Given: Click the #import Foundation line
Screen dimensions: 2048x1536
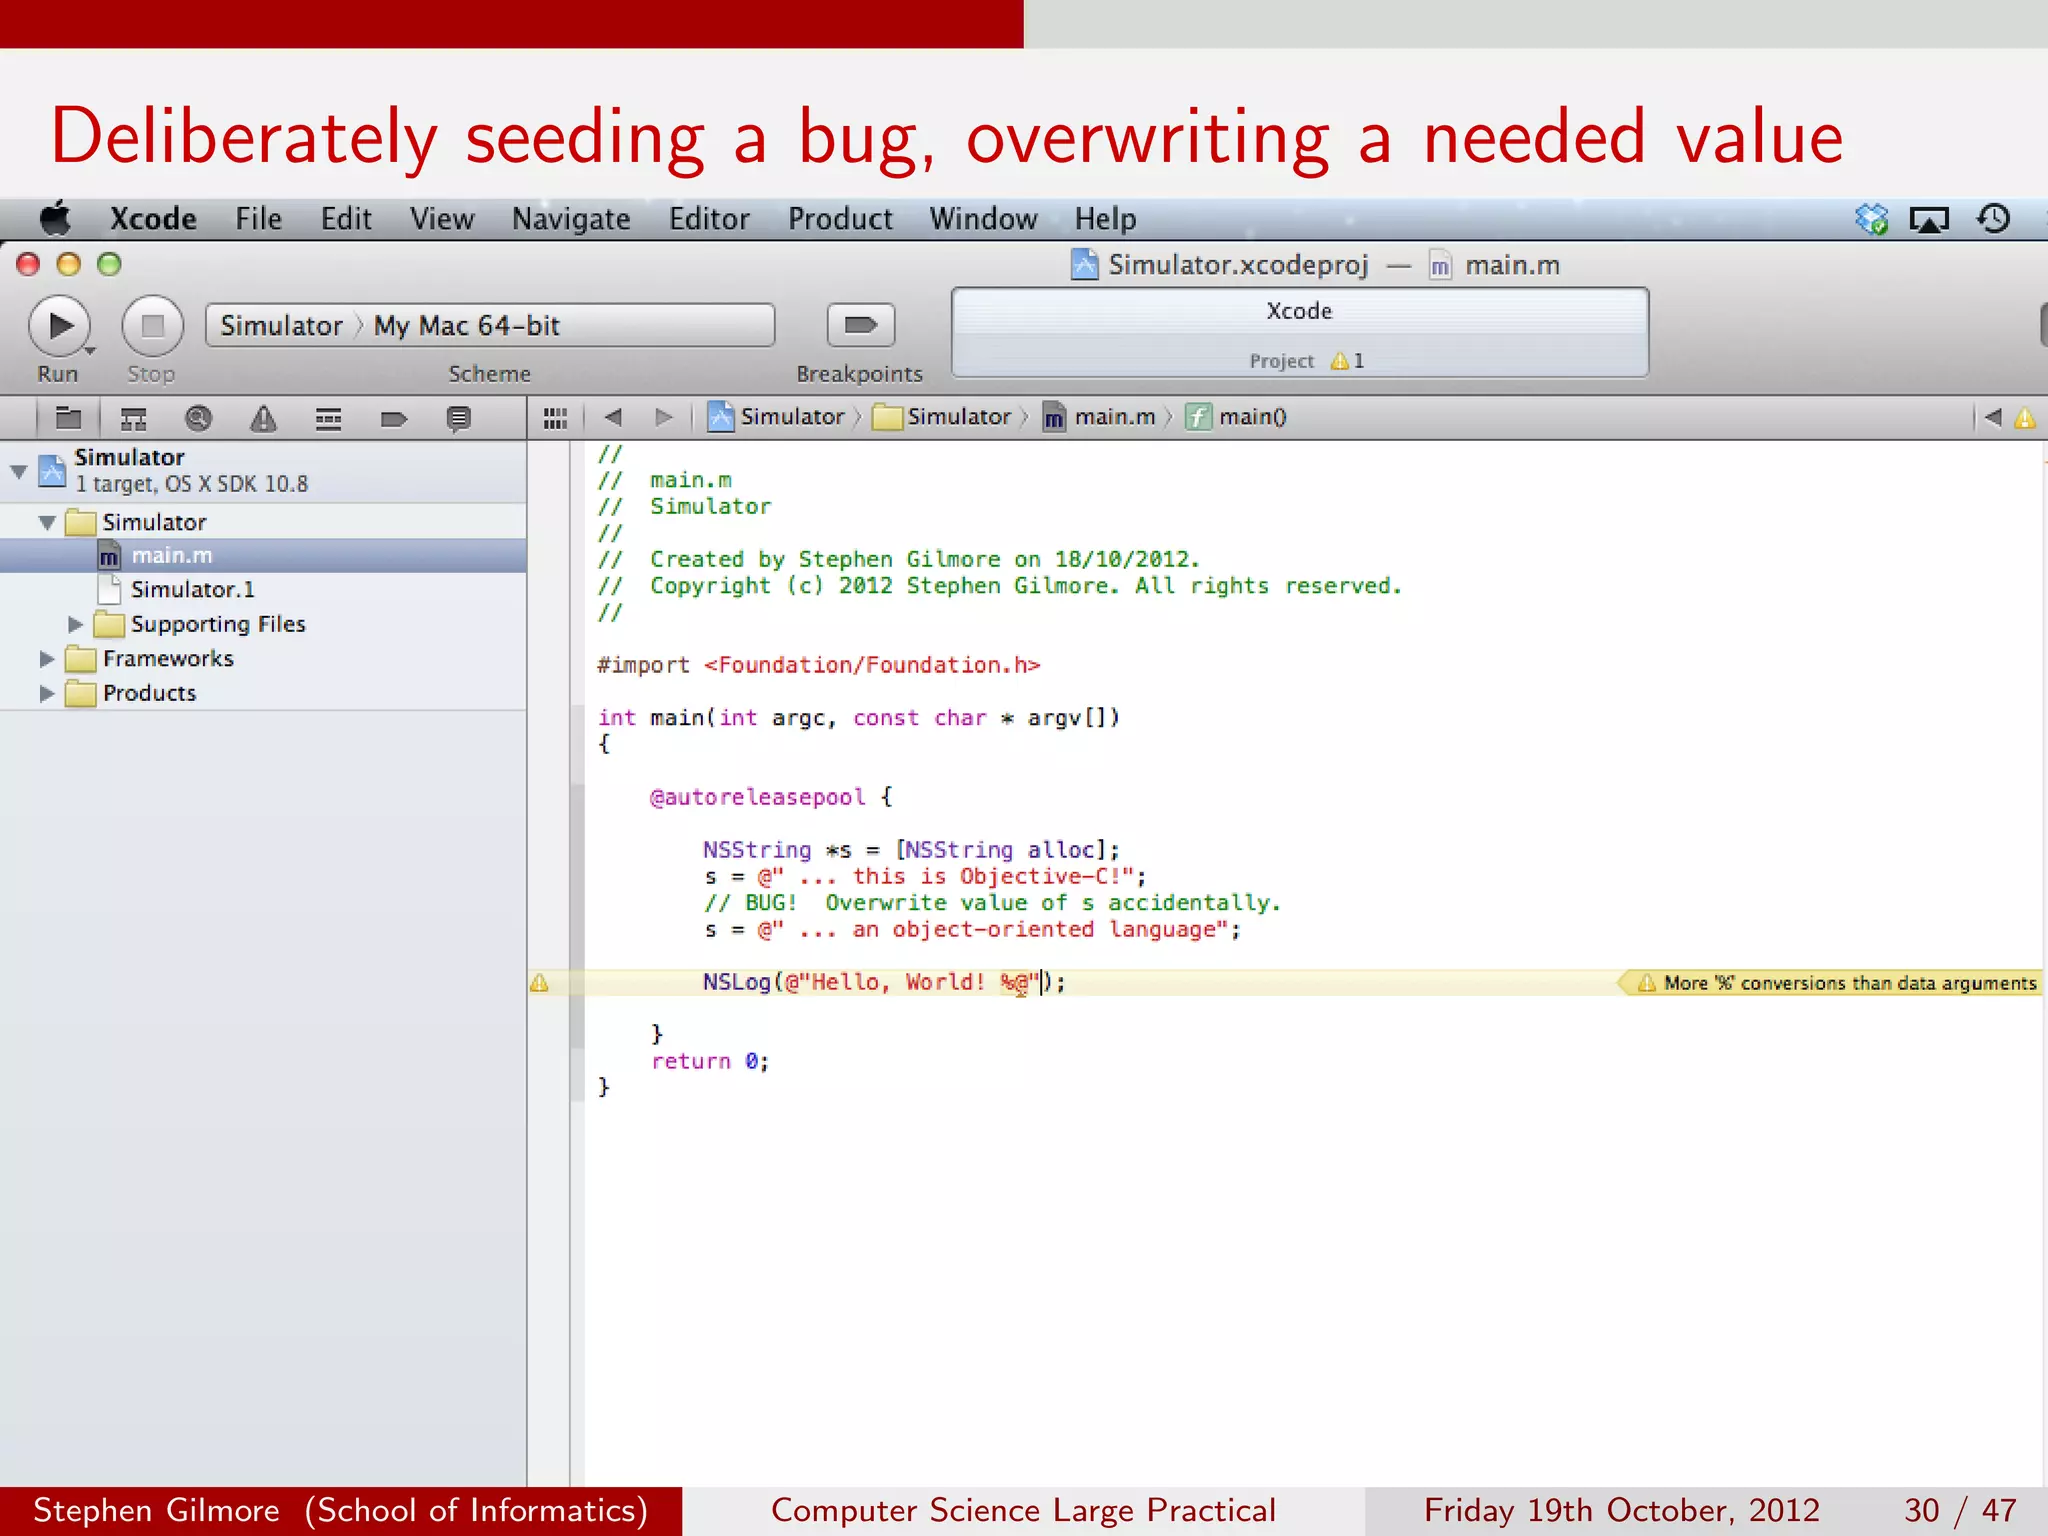Looking at the screenshot, I should [818, 665].
